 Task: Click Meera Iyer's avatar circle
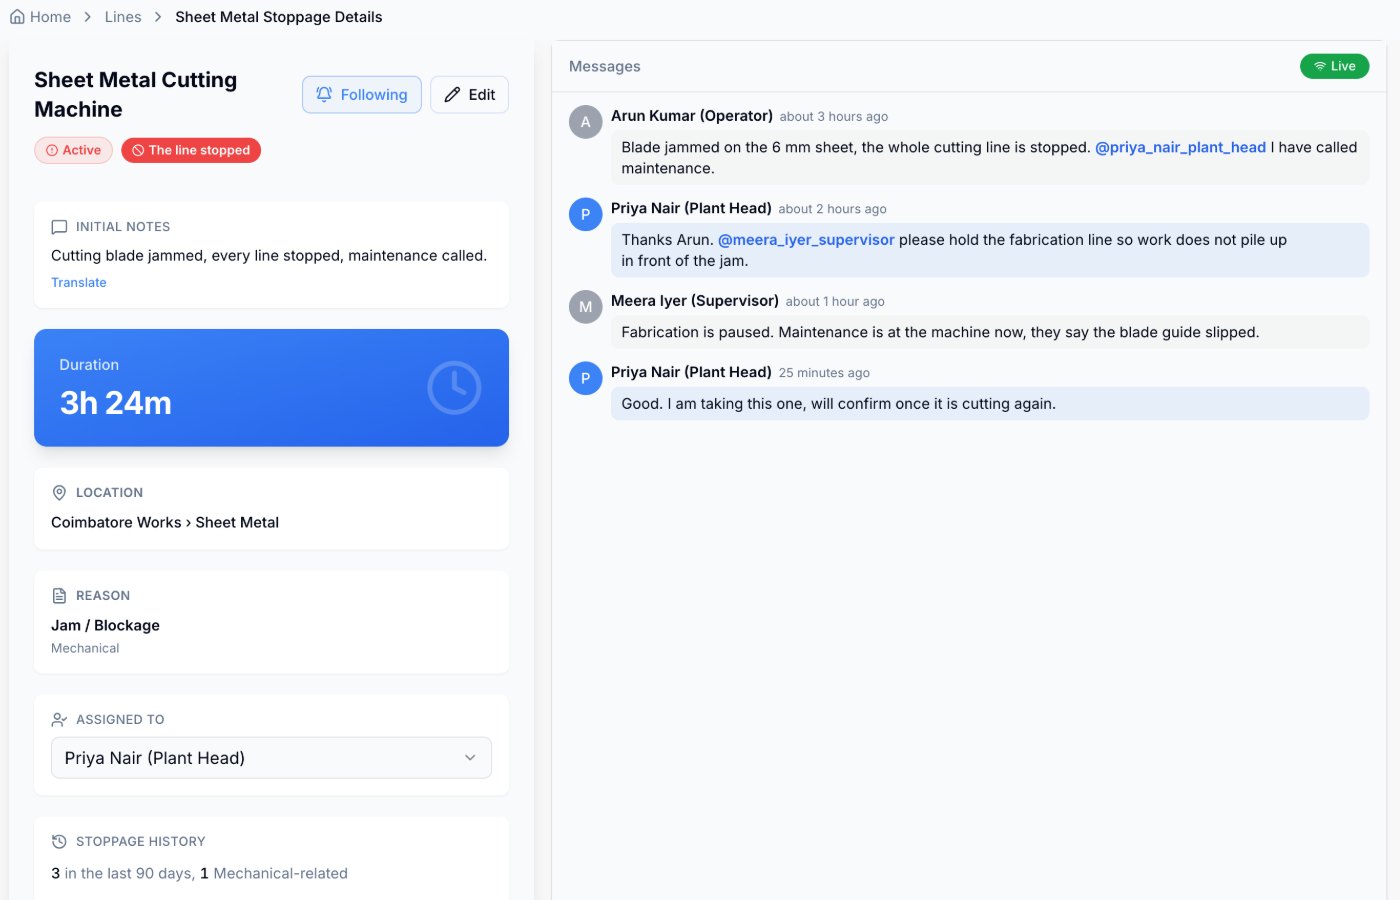pos(586,307)
